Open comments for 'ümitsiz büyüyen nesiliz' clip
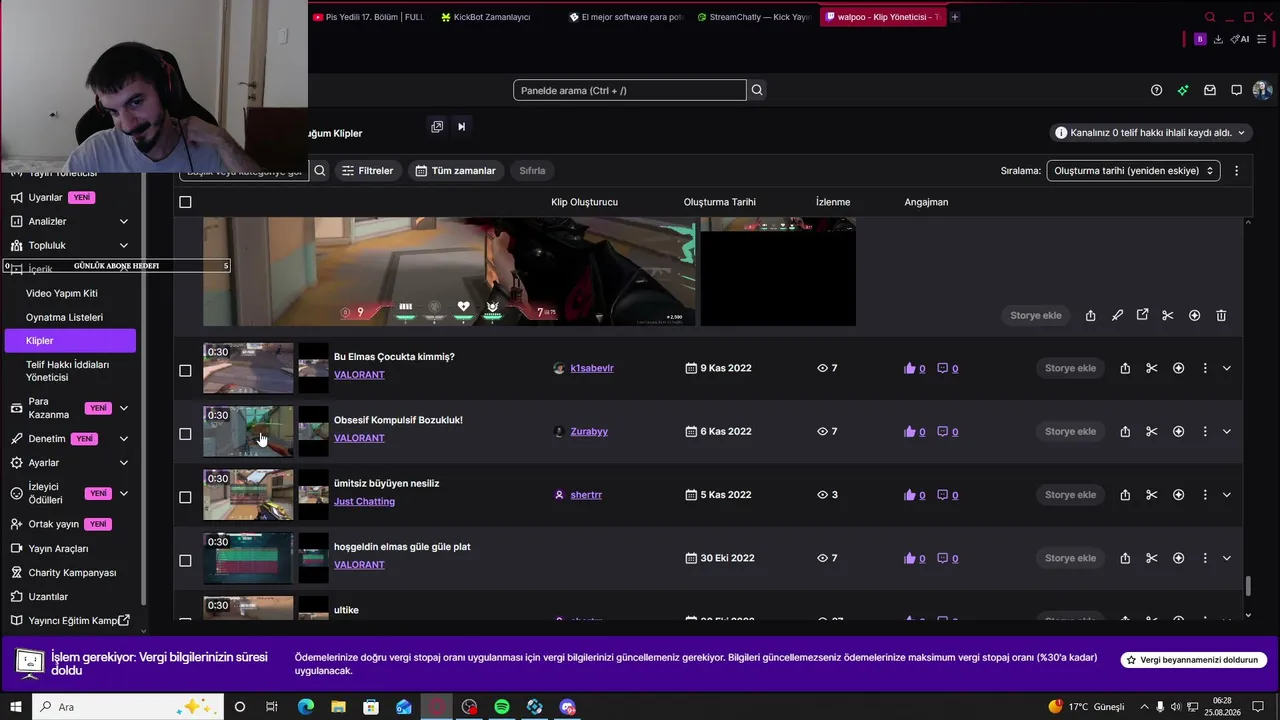Image resolution: width=1280 pixels, height=720 pixels. (948, 495)
